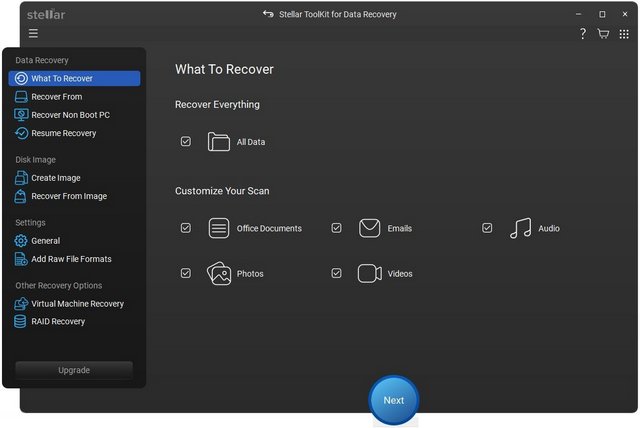
Task: Click the General settings gear icon
Action: [21, 241]
